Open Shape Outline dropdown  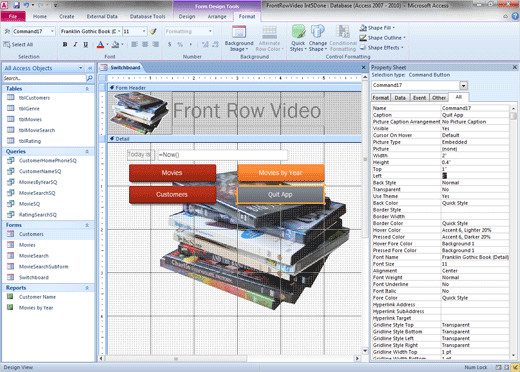(382, 38)
